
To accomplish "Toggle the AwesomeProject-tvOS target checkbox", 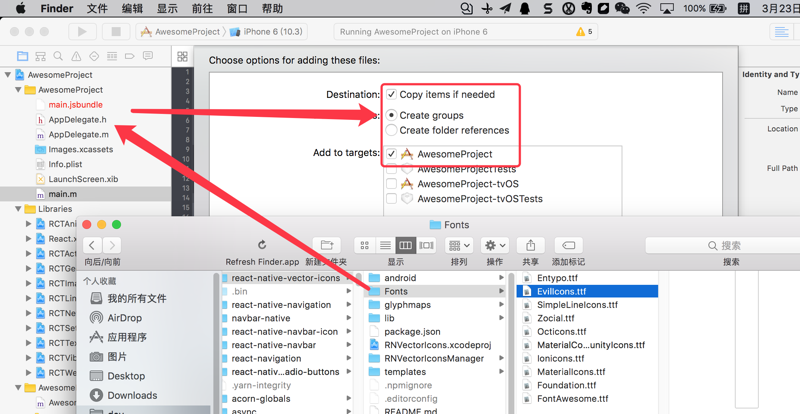I will coord(391,184).
